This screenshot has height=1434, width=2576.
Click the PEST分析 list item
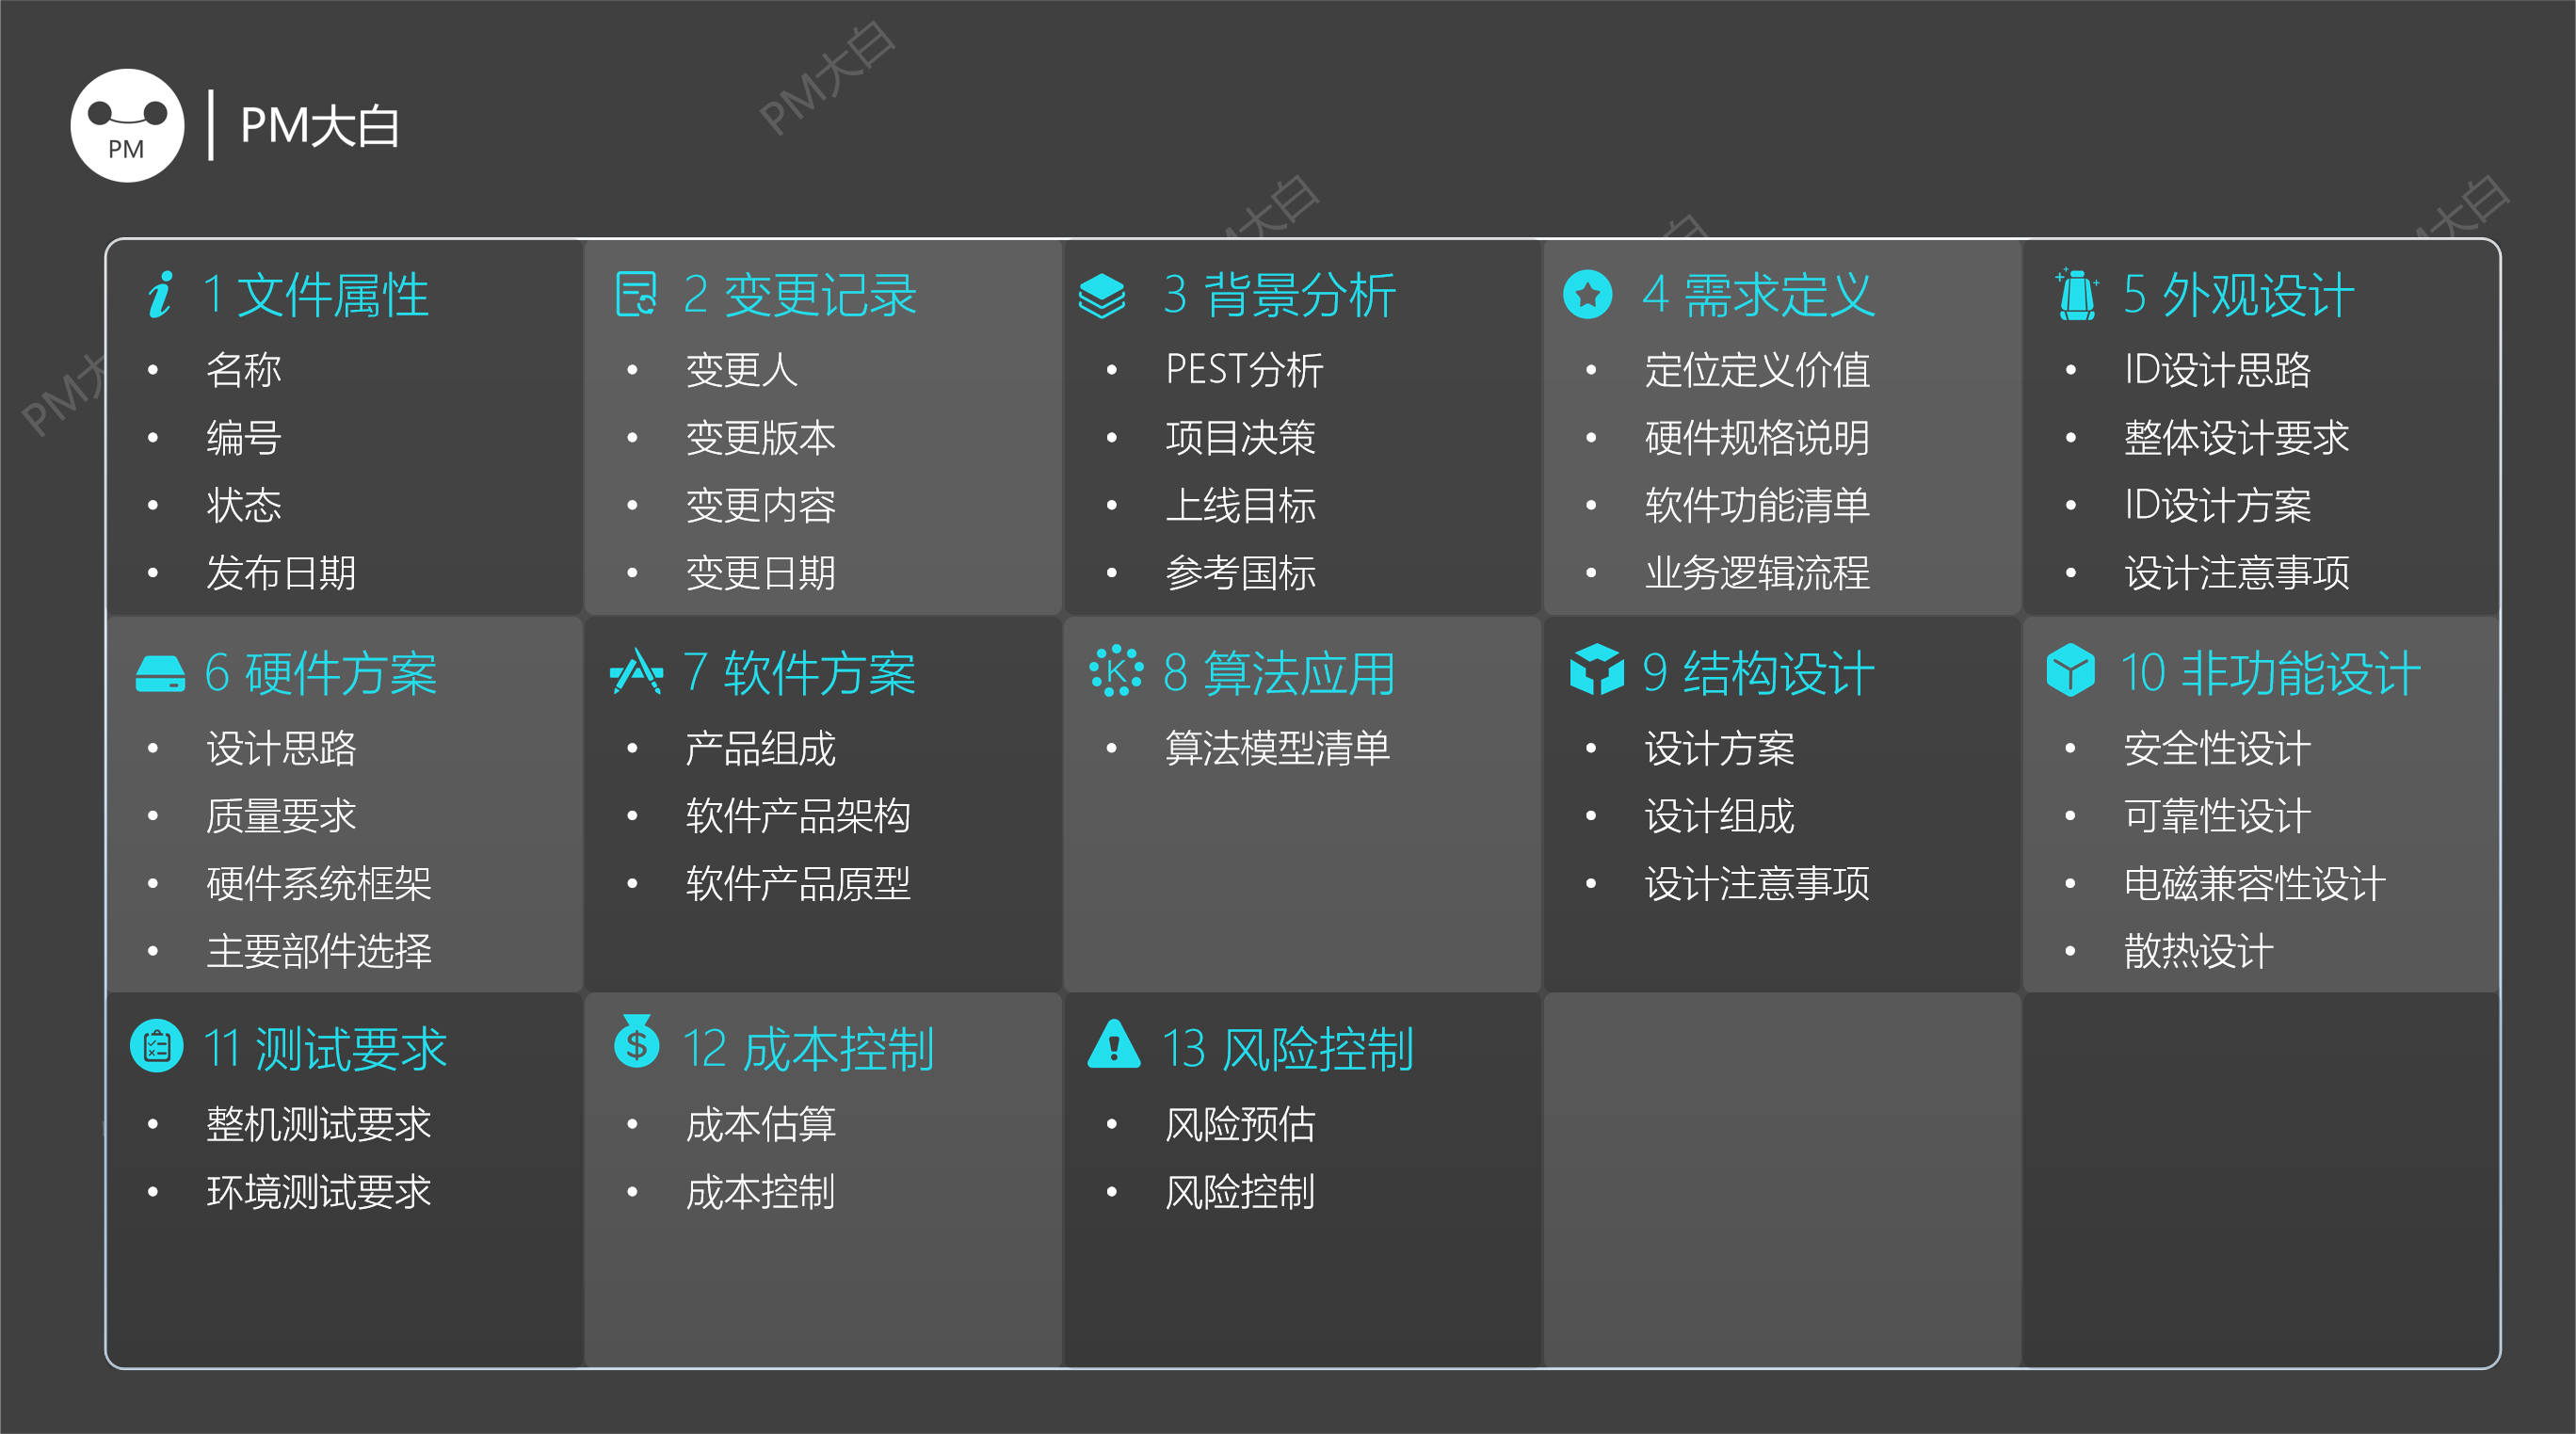click(1244, 370)
